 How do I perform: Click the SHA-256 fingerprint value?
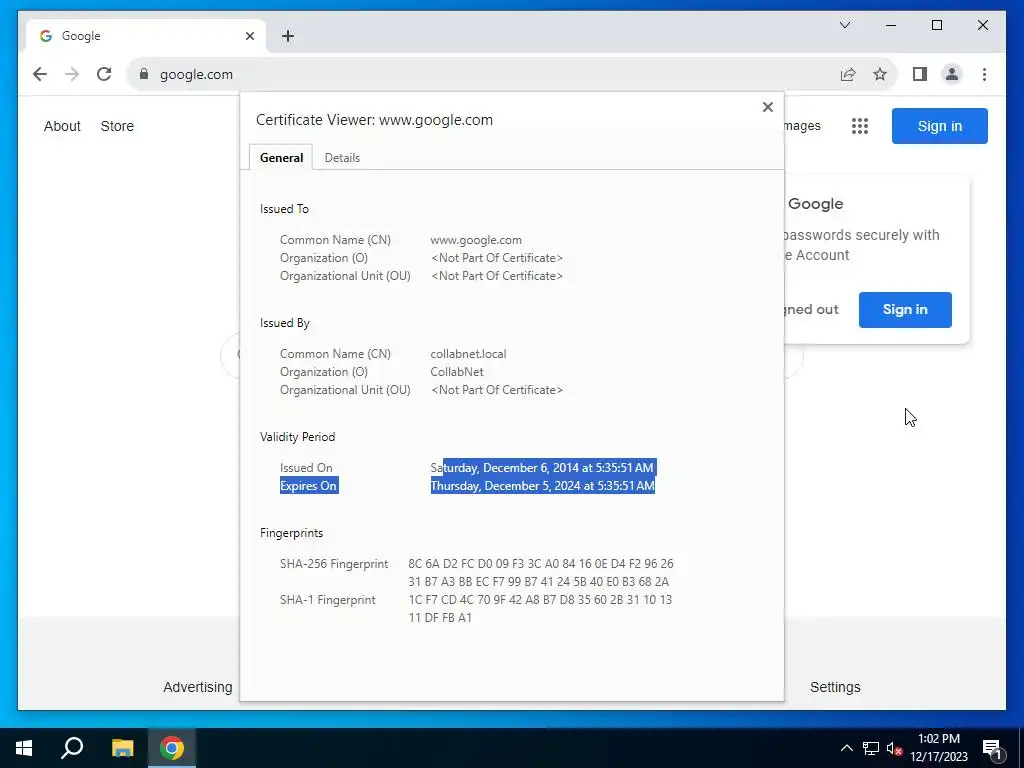(541, 573)
